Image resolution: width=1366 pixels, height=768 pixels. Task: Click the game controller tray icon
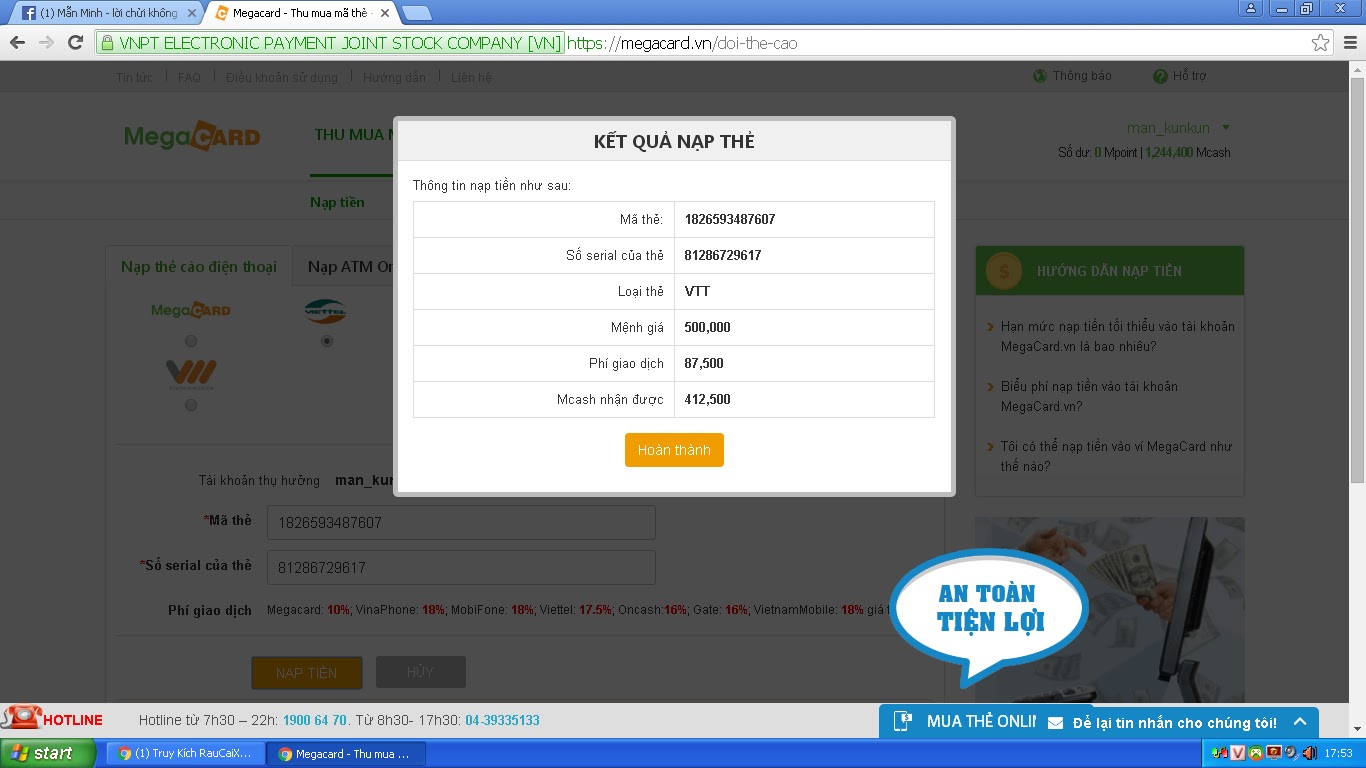[1256, 753]
